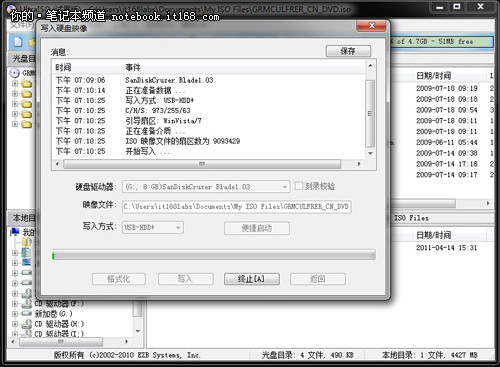Open the 写入方式 USB-HDD+ dropdown
This screenshot has height=367, width=500.
click(178, 228)
